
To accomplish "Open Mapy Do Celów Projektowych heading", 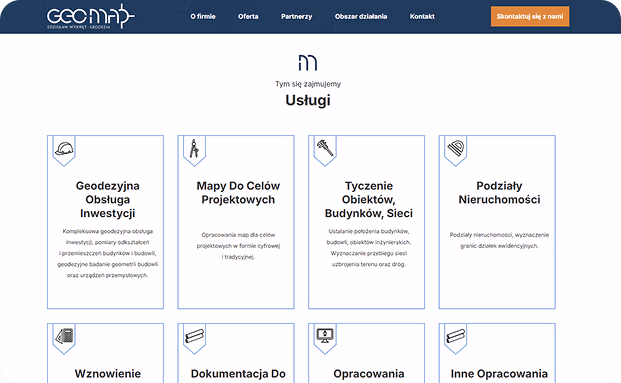I will (x=238, y=192).
